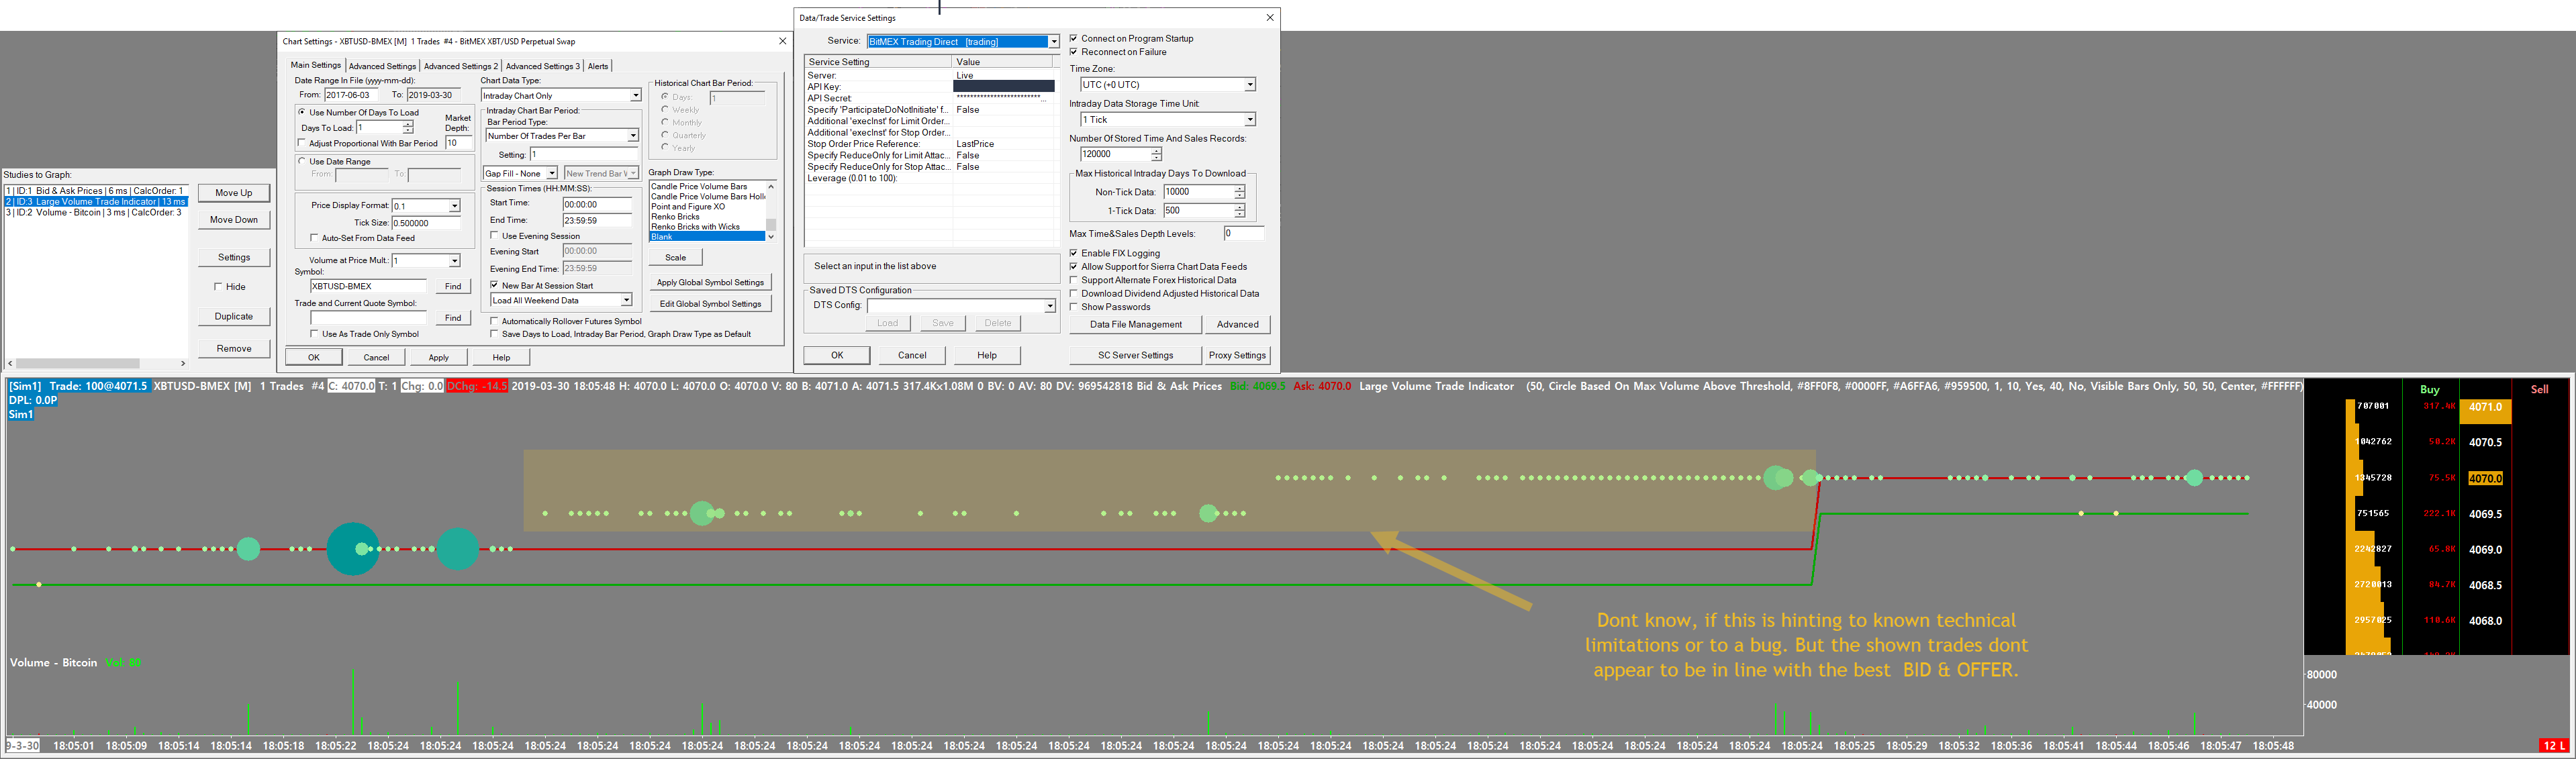Click the Apply Global Symbol Settings button
This screenshot has height=759, width=2576.
click(x=710, y=282)
